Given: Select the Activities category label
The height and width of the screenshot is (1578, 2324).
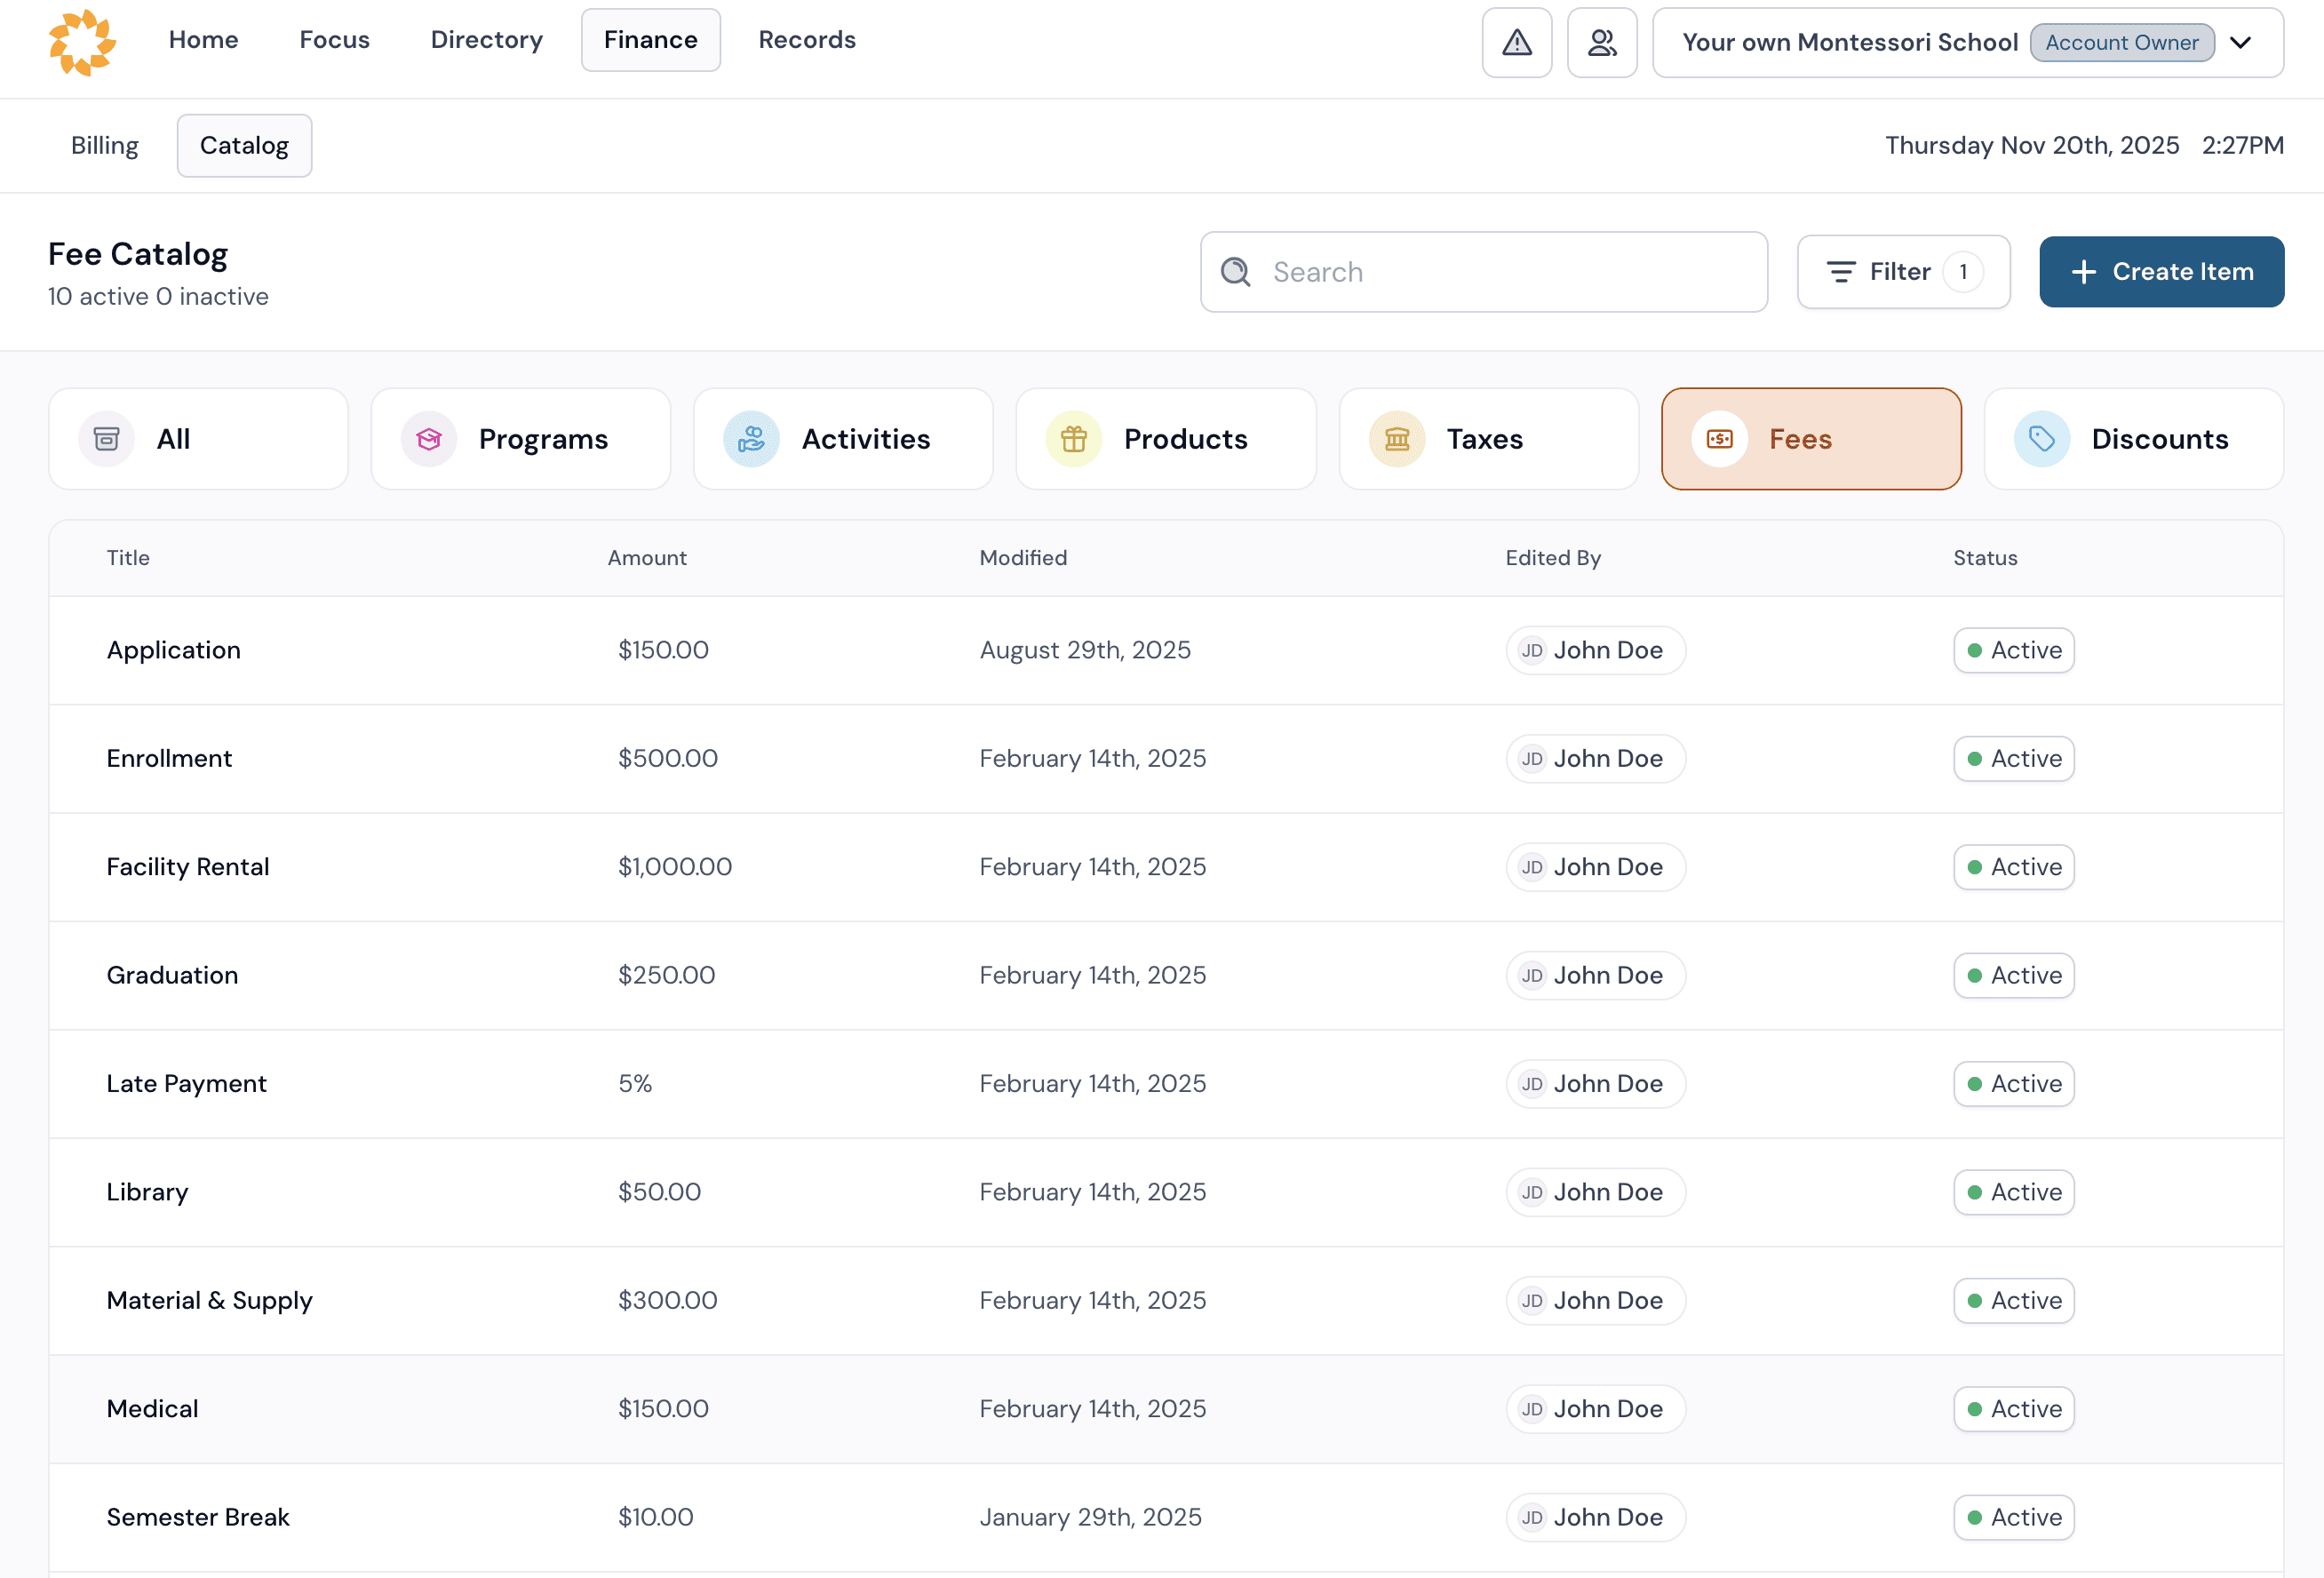Looking at the screenshot, I should (x=866, y=439).
